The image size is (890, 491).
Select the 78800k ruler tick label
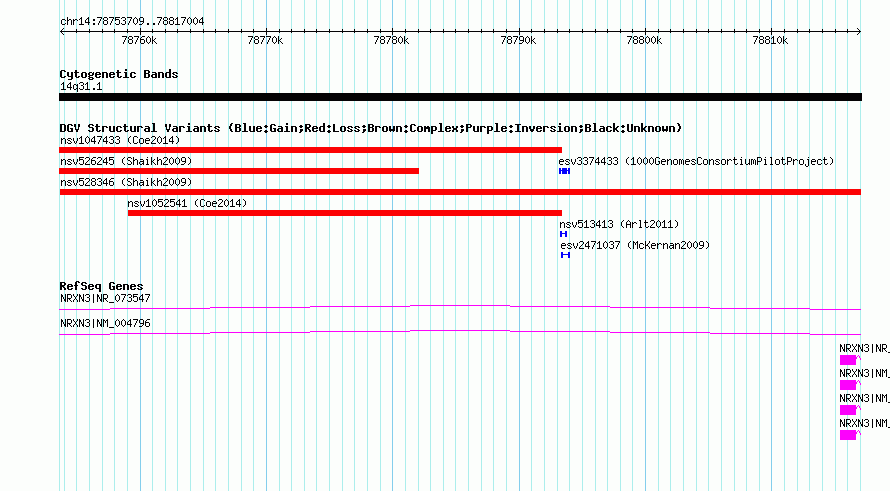pos(644,41)
